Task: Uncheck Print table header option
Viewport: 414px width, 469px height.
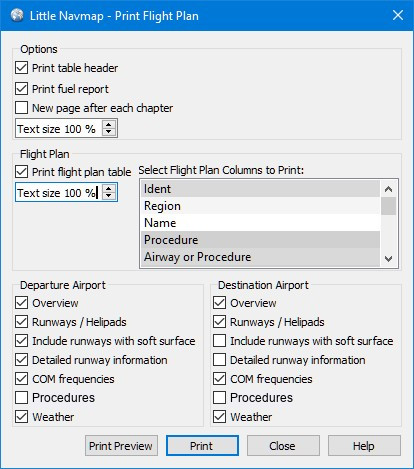Action: tap(21, 68)
